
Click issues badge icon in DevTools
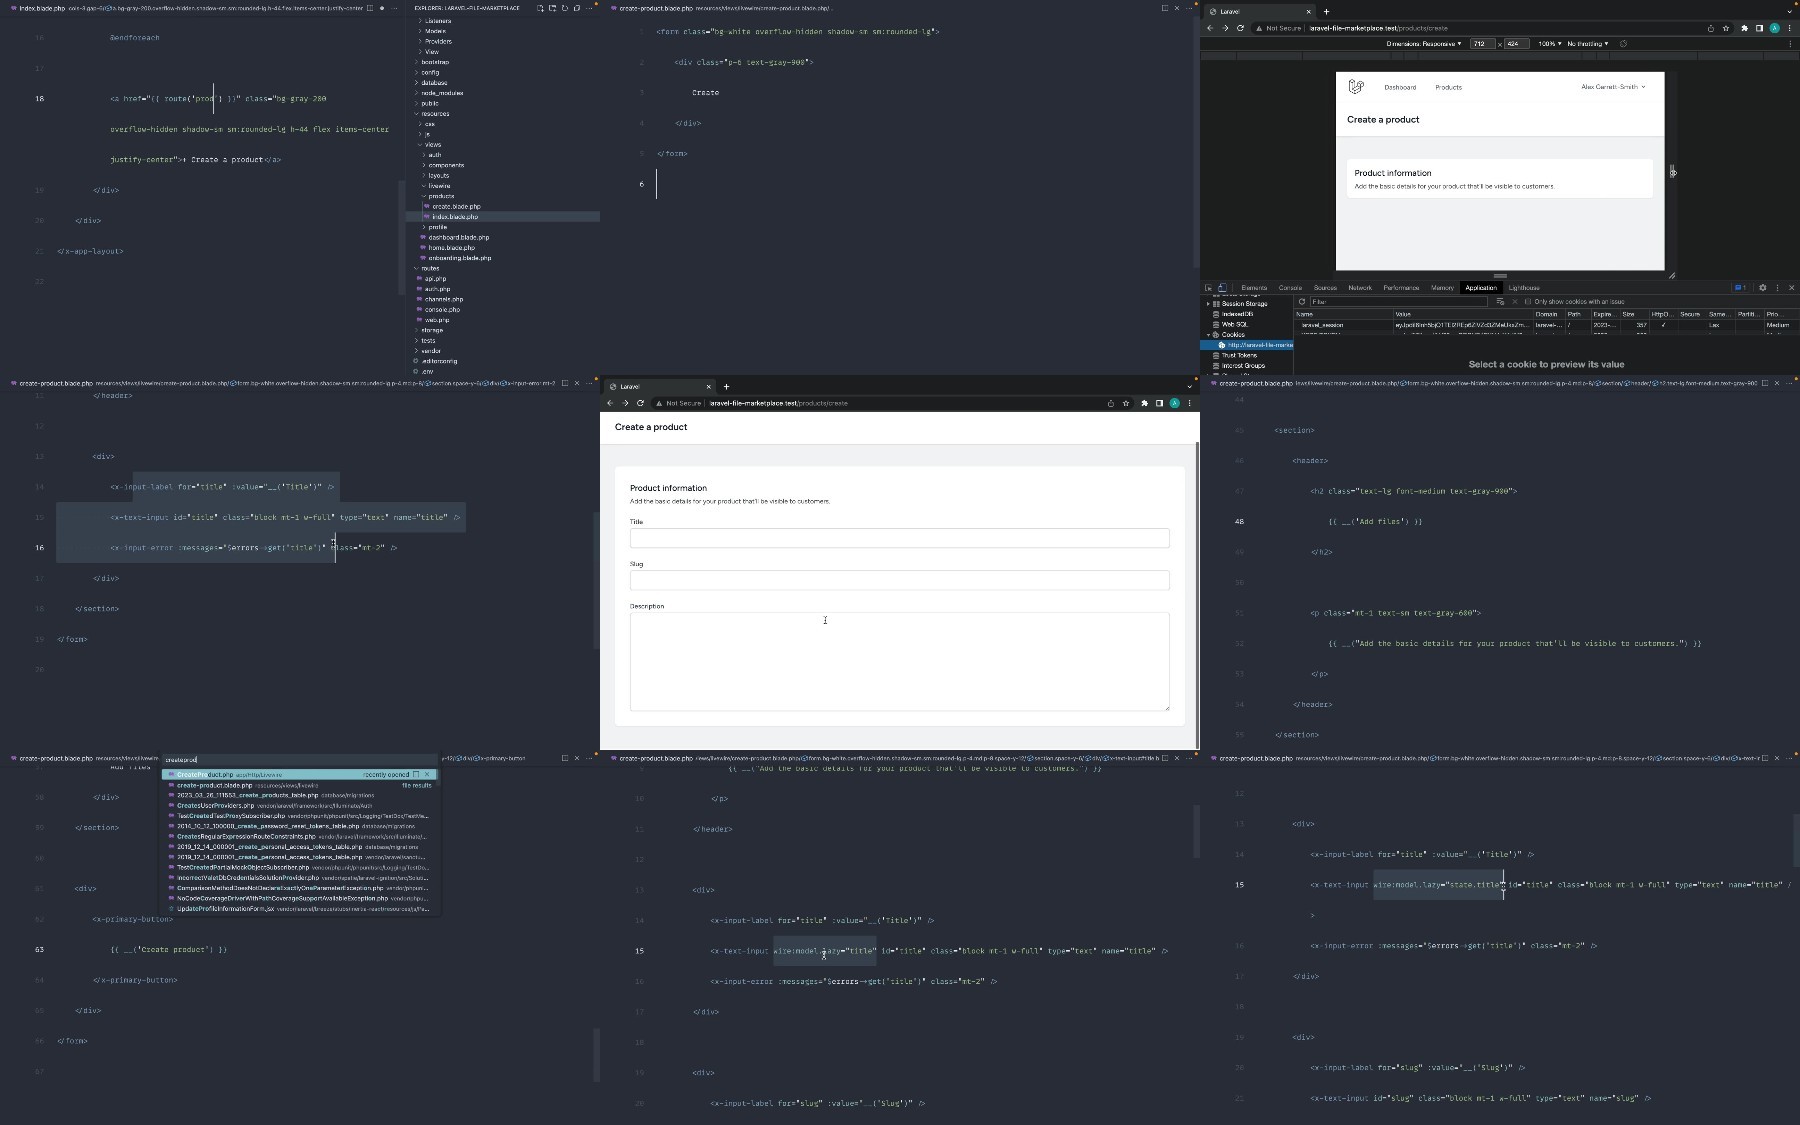1740,287
